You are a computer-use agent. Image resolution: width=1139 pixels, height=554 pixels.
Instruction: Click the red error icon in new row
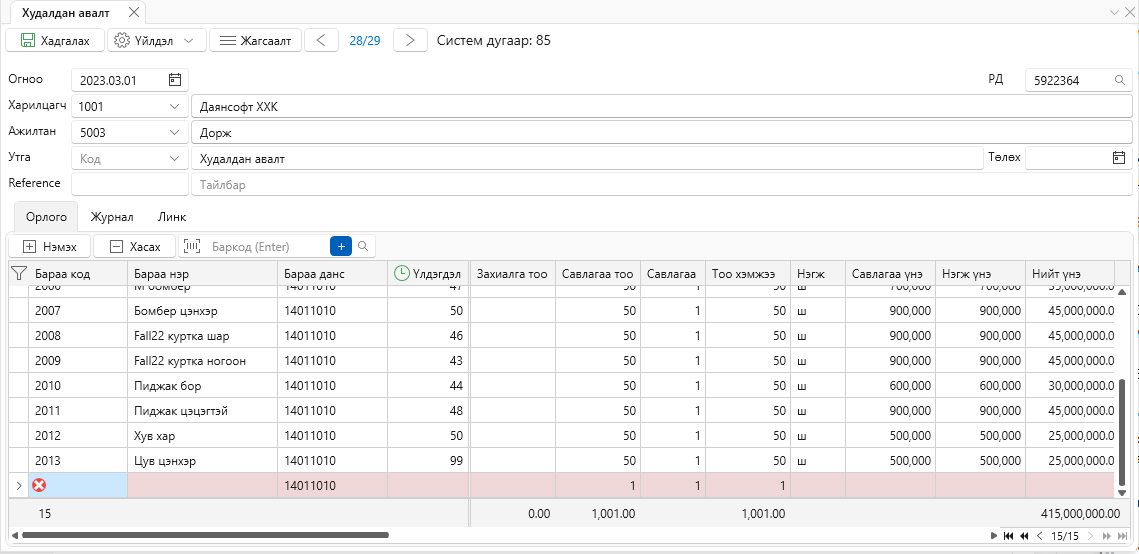point(39,486)
